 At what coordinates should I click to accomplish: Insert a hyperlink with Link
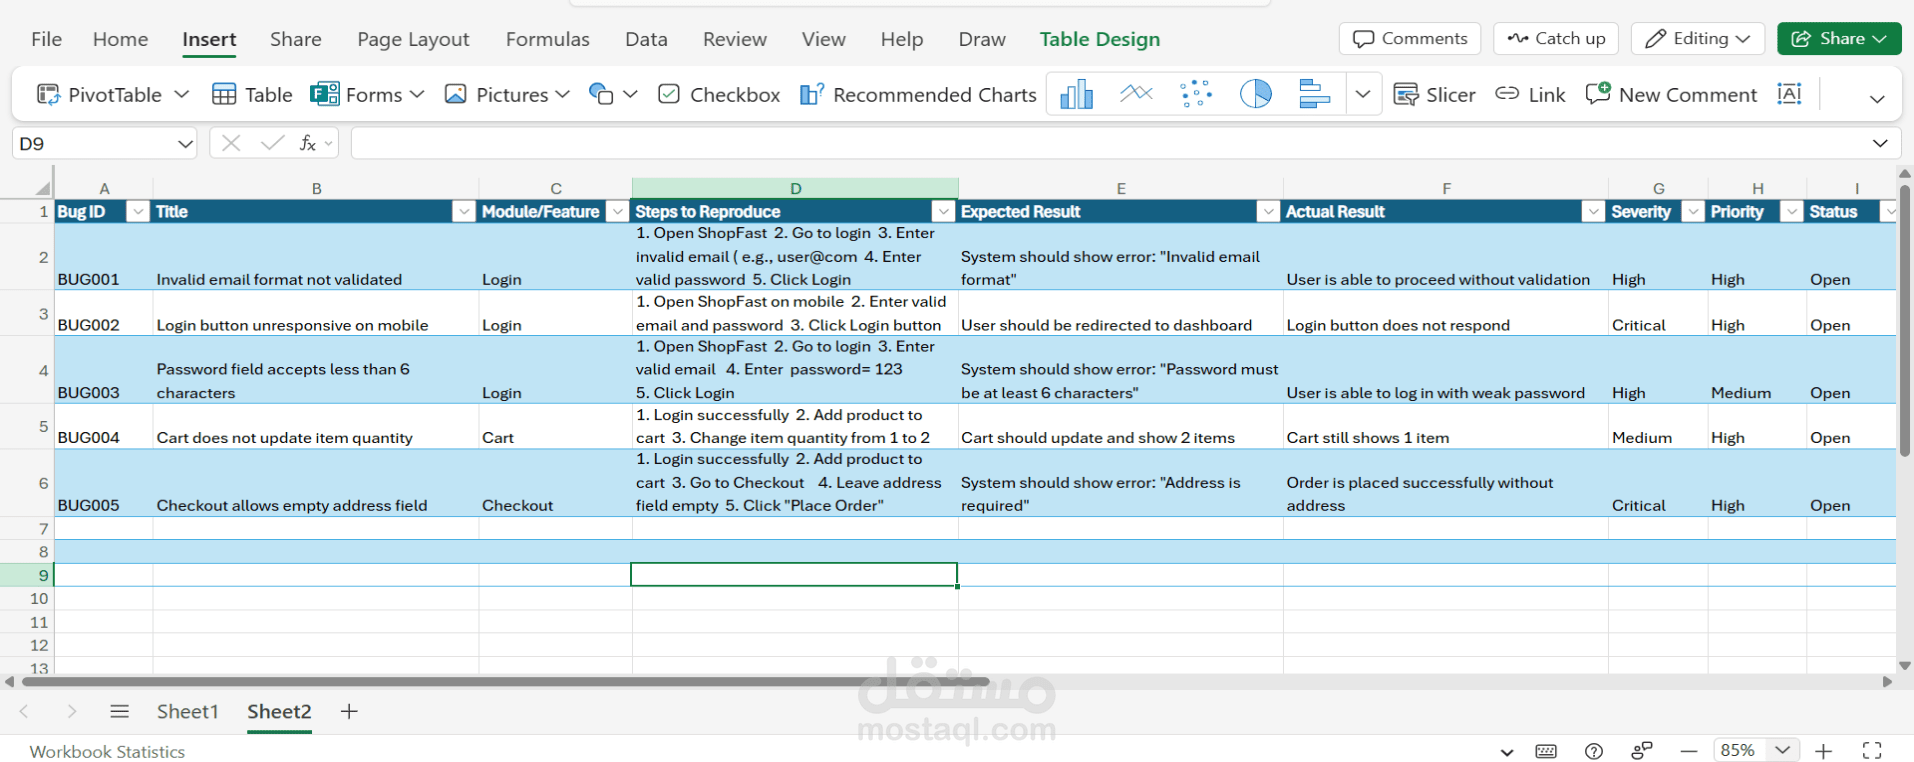coord(1530,94)
